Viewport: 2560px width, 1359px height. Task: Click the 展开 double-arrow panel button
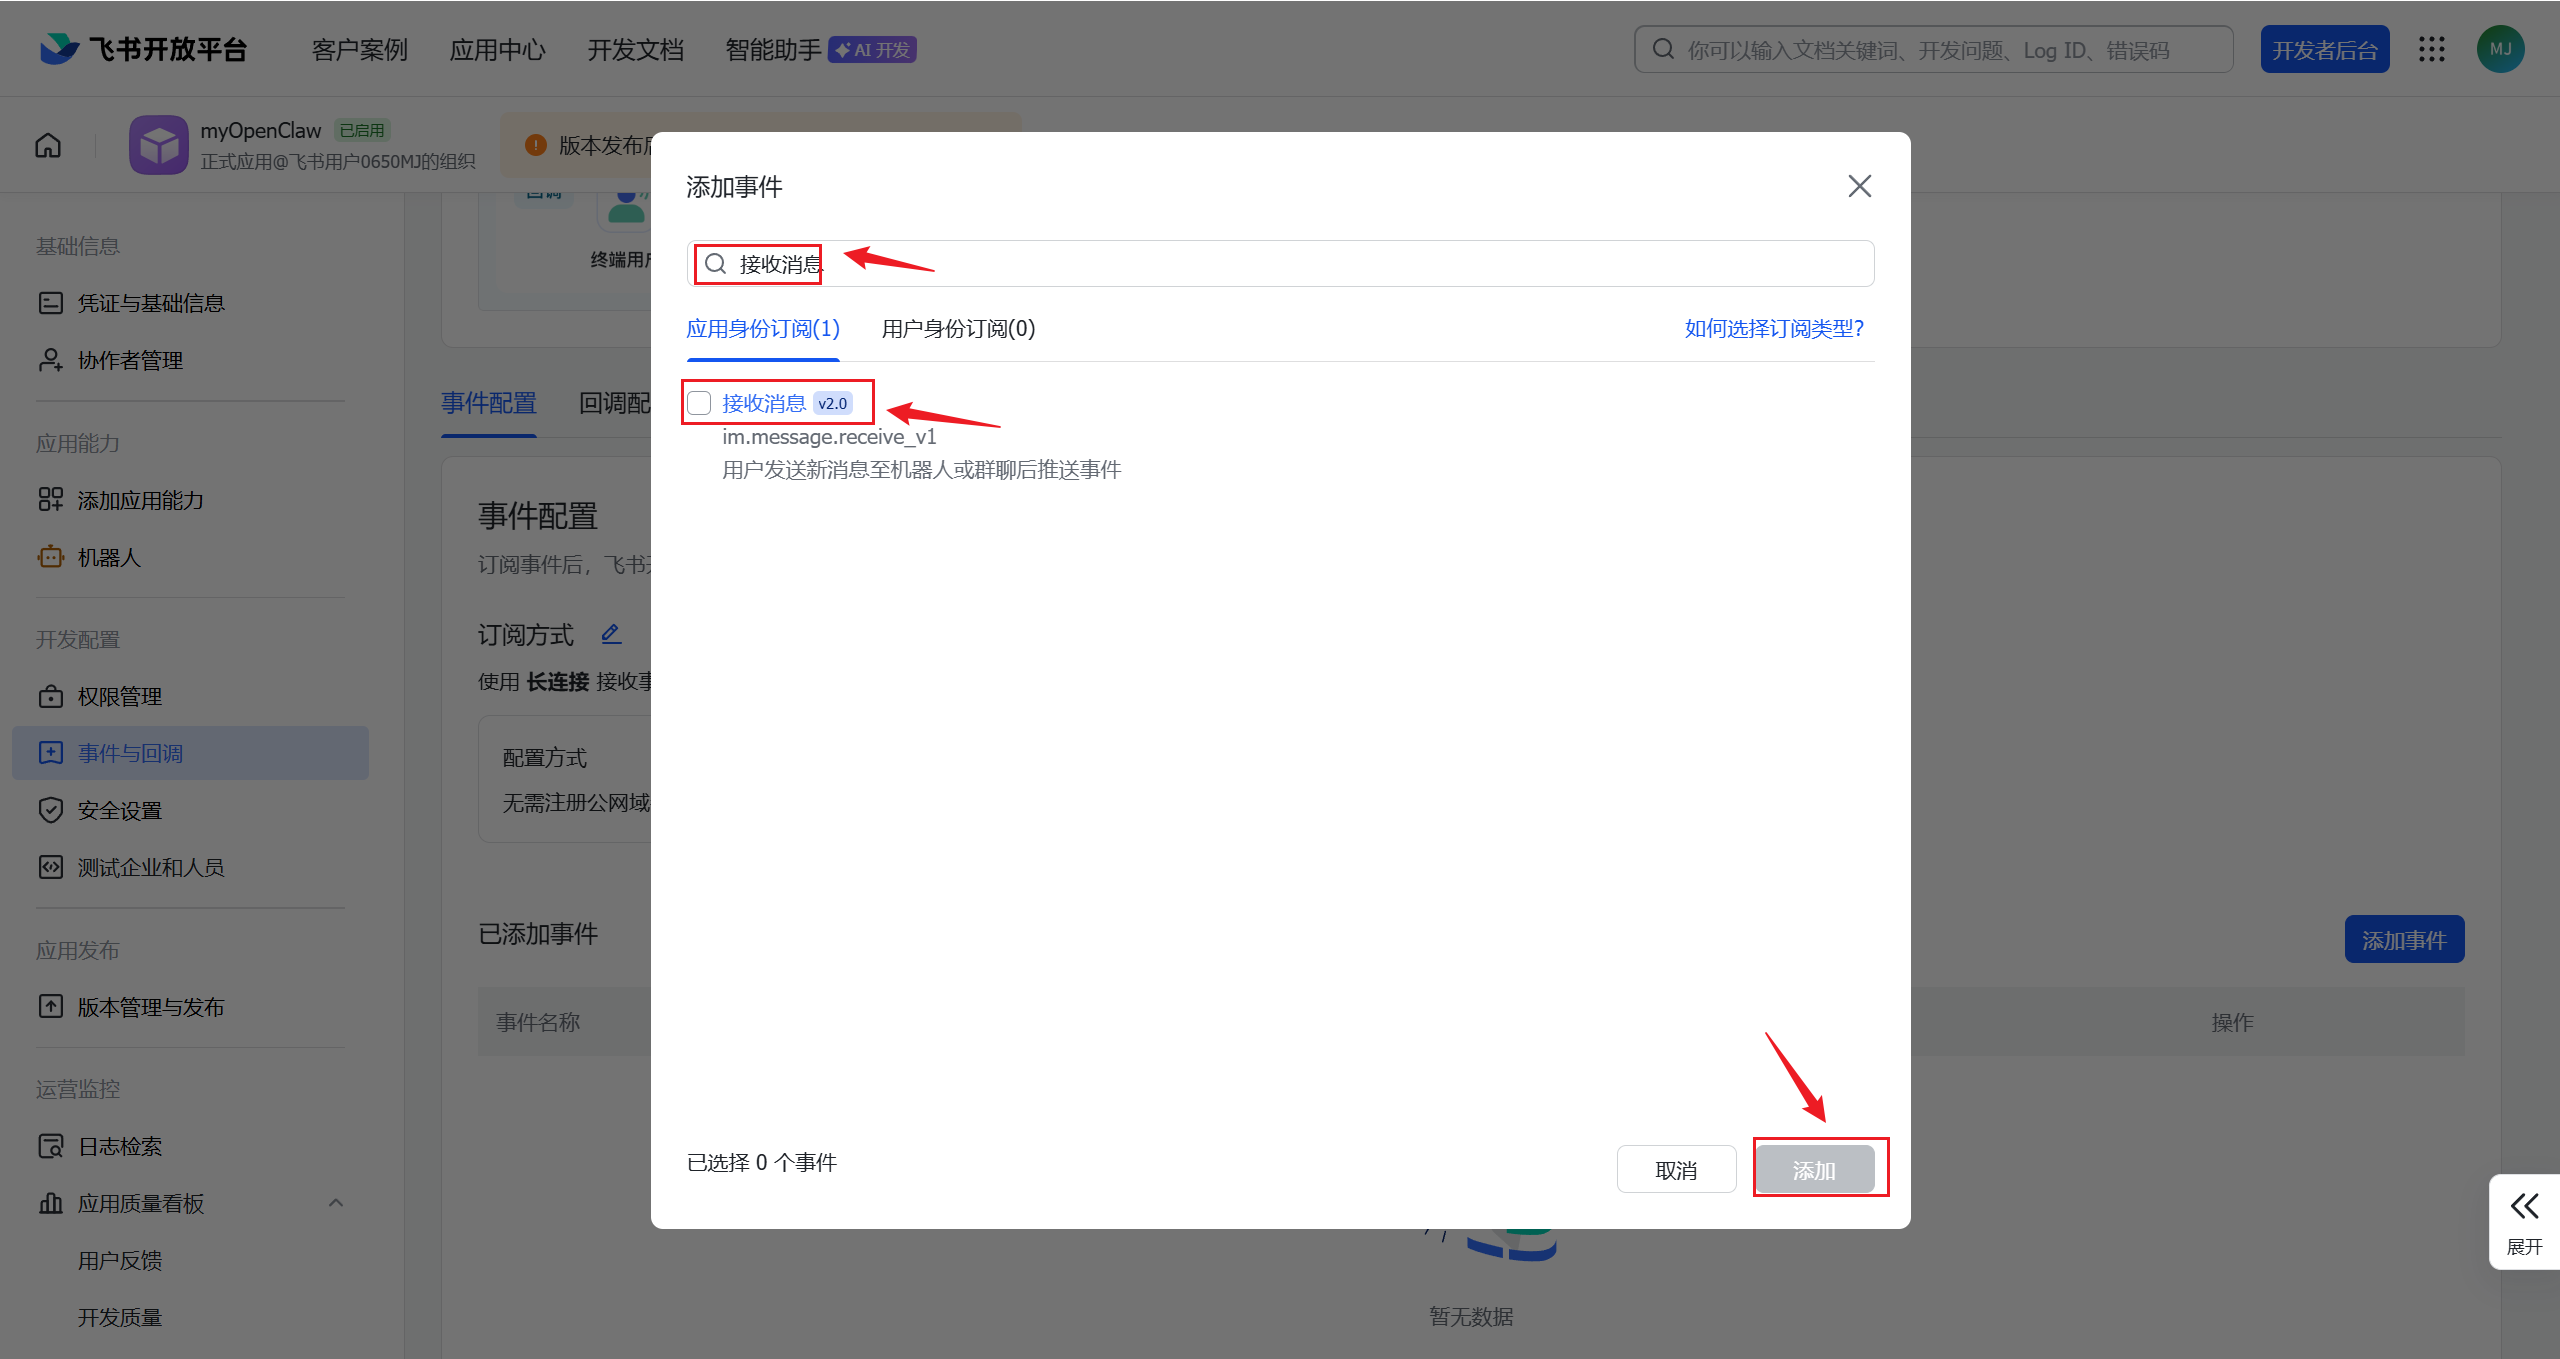click(2524, 1222)
